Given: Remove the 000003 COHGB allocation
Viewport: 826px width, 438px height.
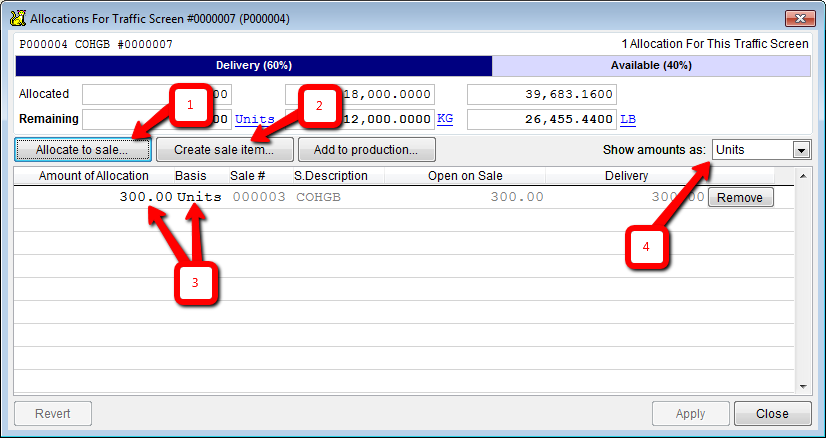Looking at the screenshot, I should [x=740, y=198].
